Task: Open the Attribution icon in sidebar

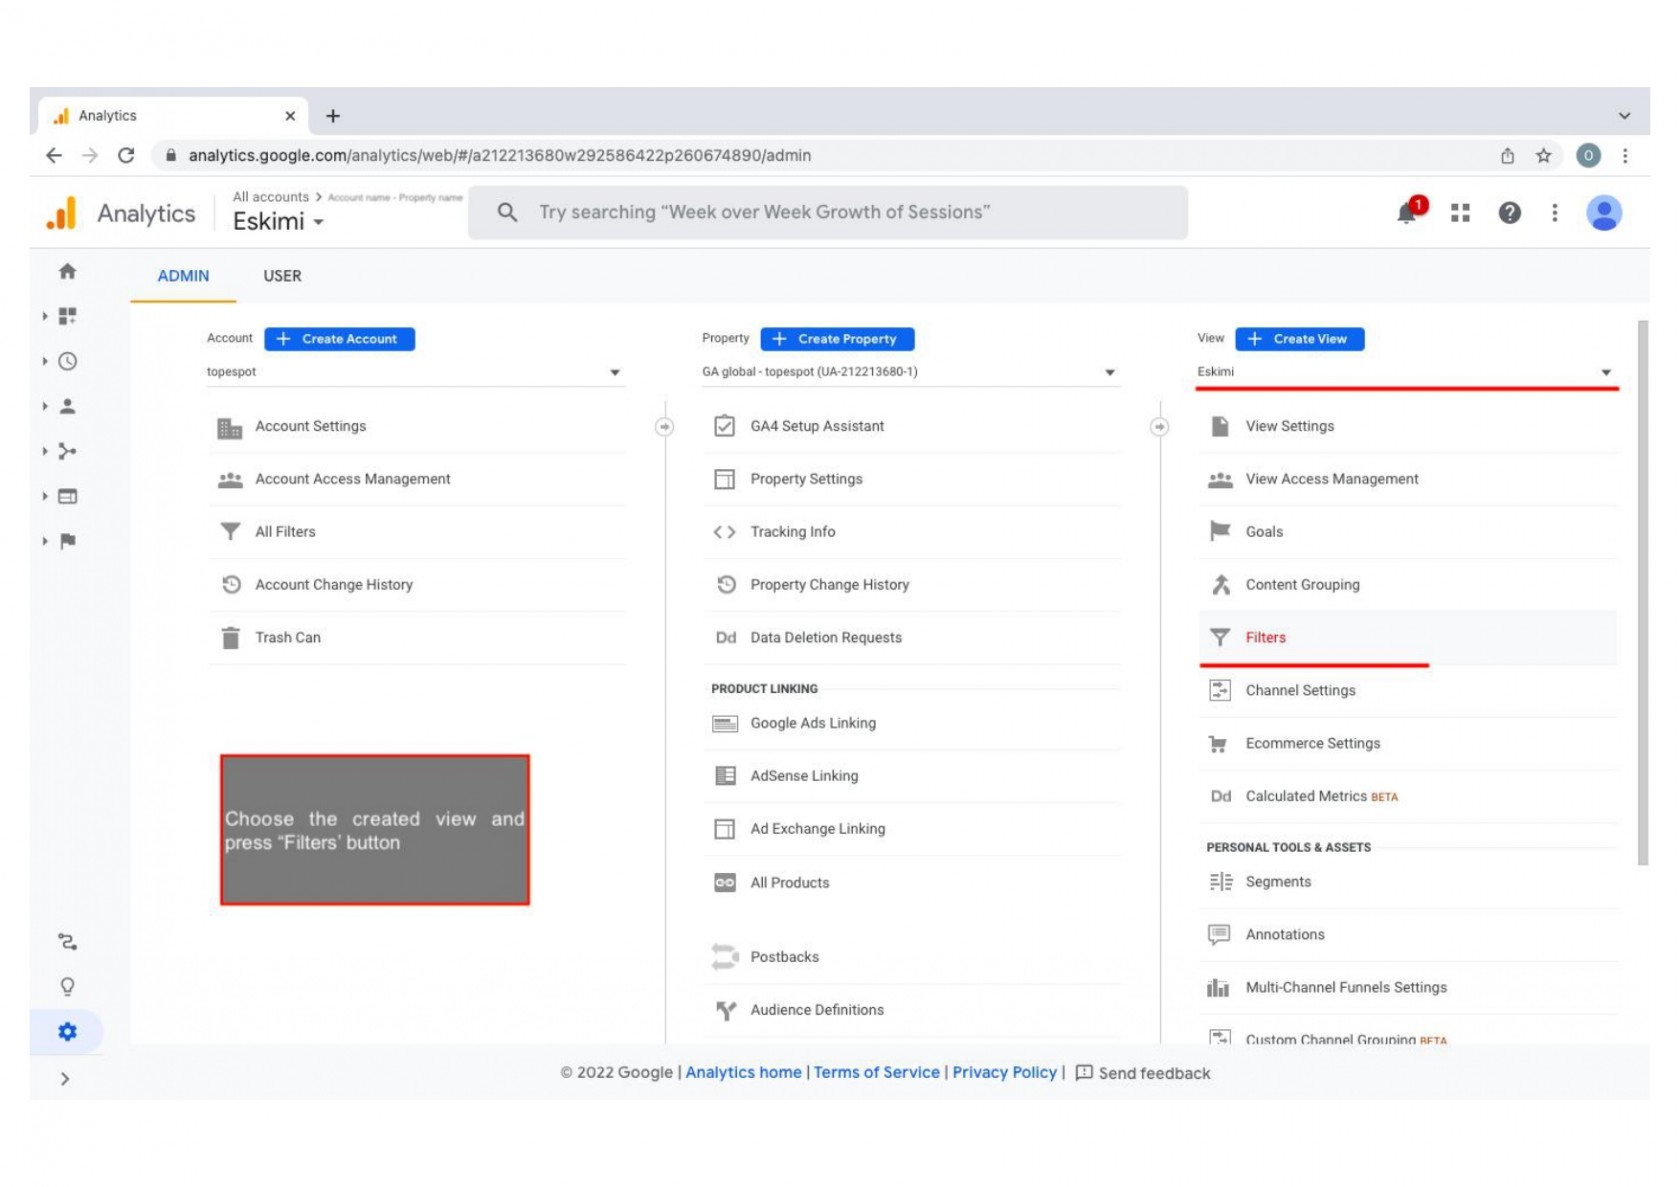Action: coord(67,941)
